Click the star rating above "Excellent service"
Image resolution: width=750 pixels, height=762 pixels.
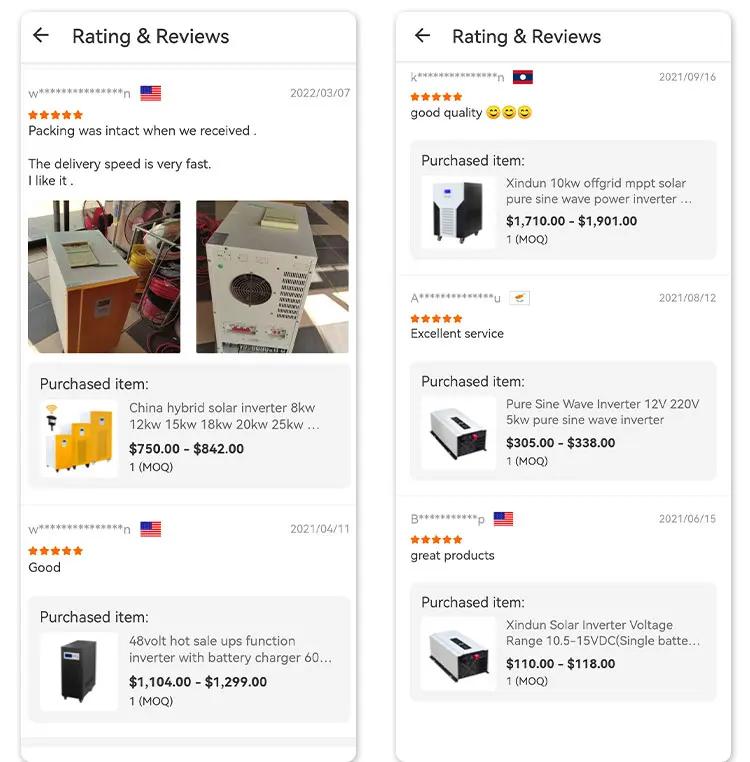(436, 318)
